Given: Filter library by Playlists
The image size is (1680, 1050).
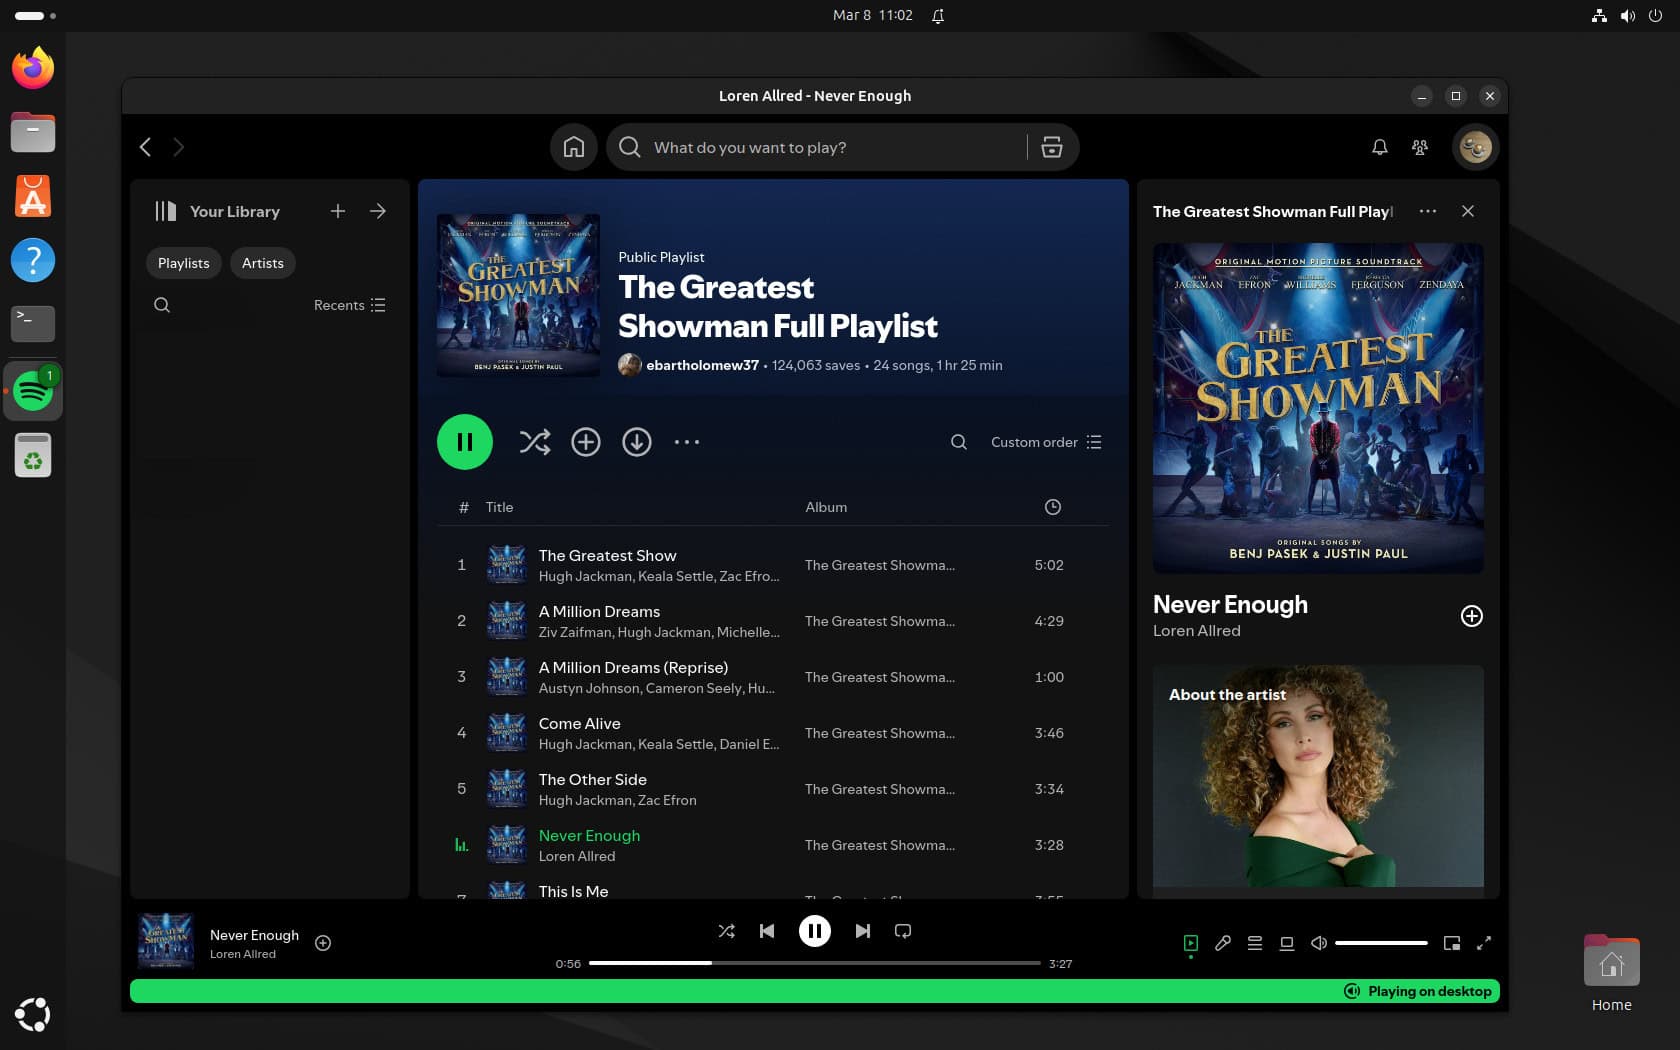Looking at the screenshot, I should (184, 263).
